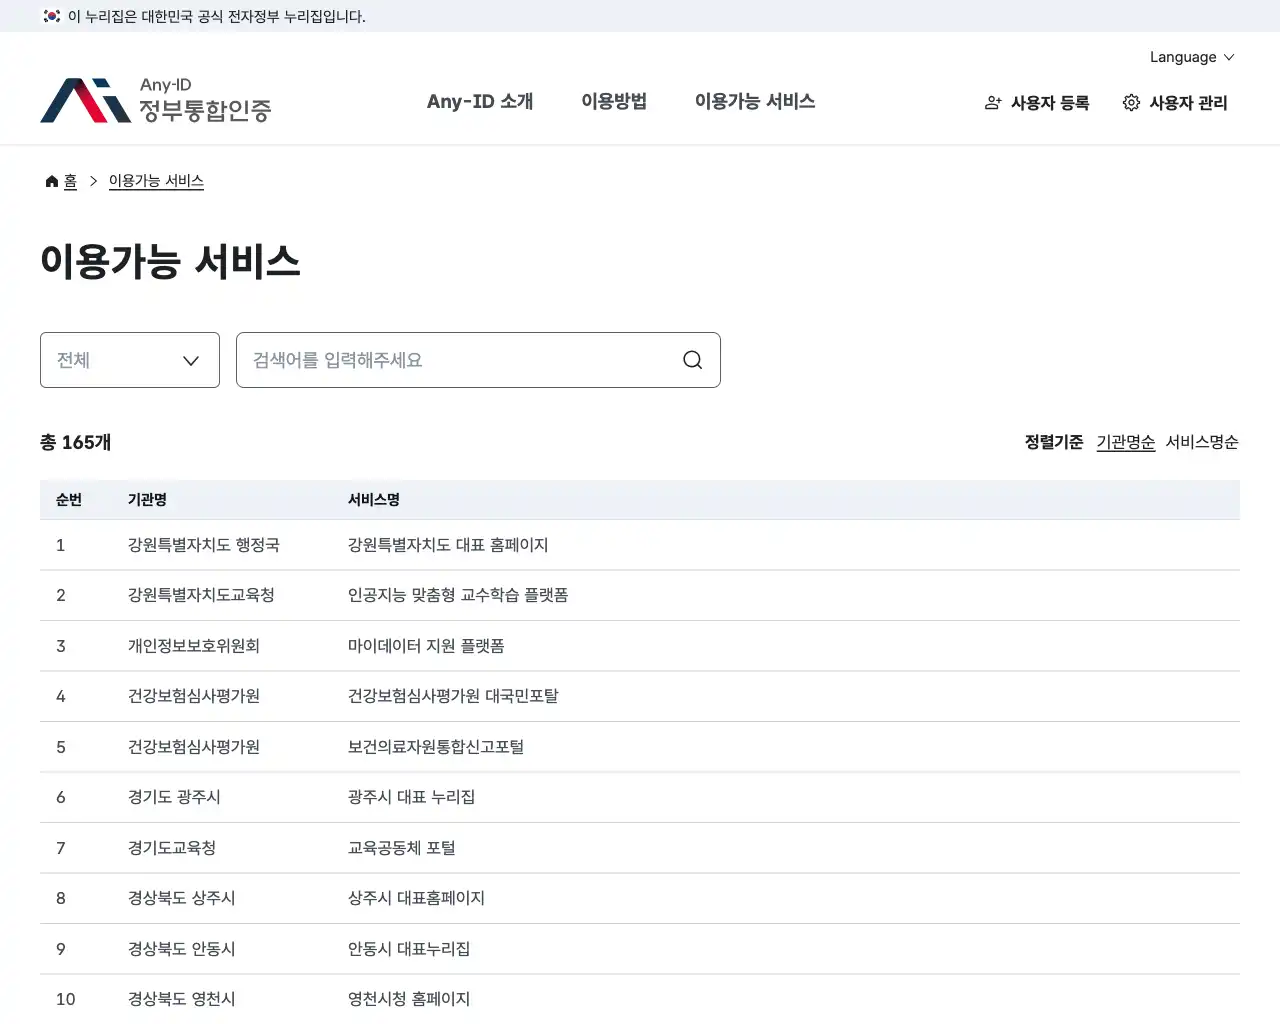Open the Any-ID 소개 menu

click(x=480, y=101)
